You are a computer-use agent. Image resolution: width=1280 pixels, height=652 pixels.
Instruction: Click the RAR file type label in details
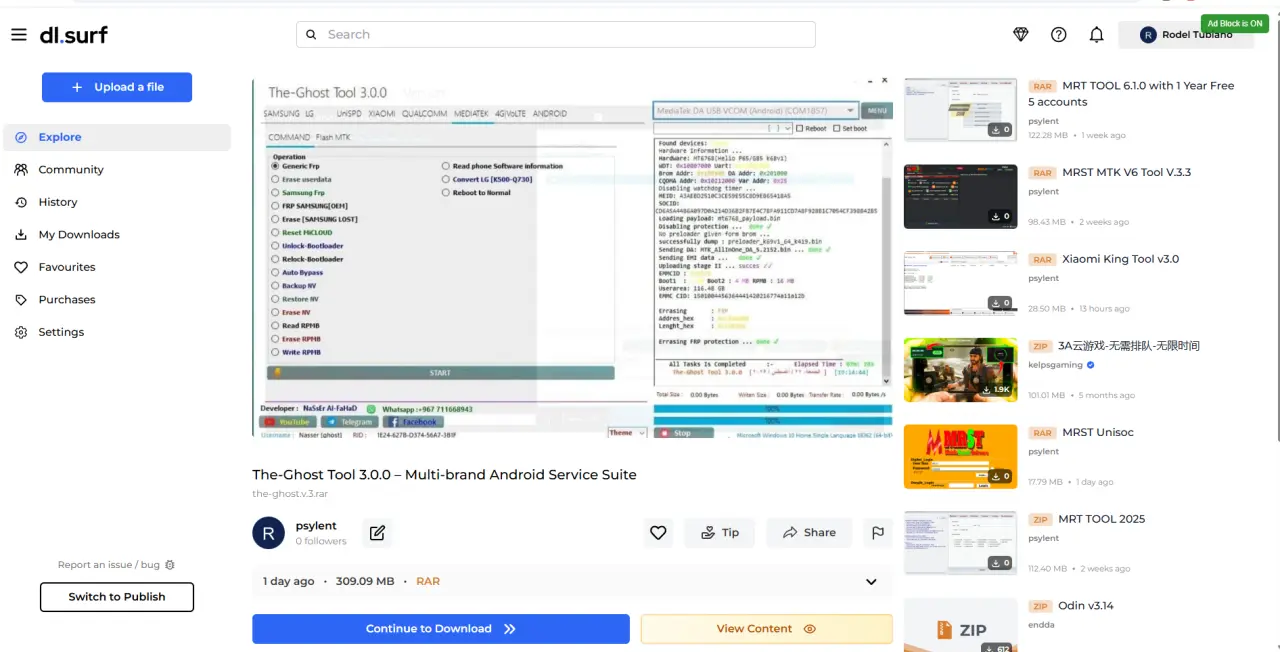click(428, 581)
